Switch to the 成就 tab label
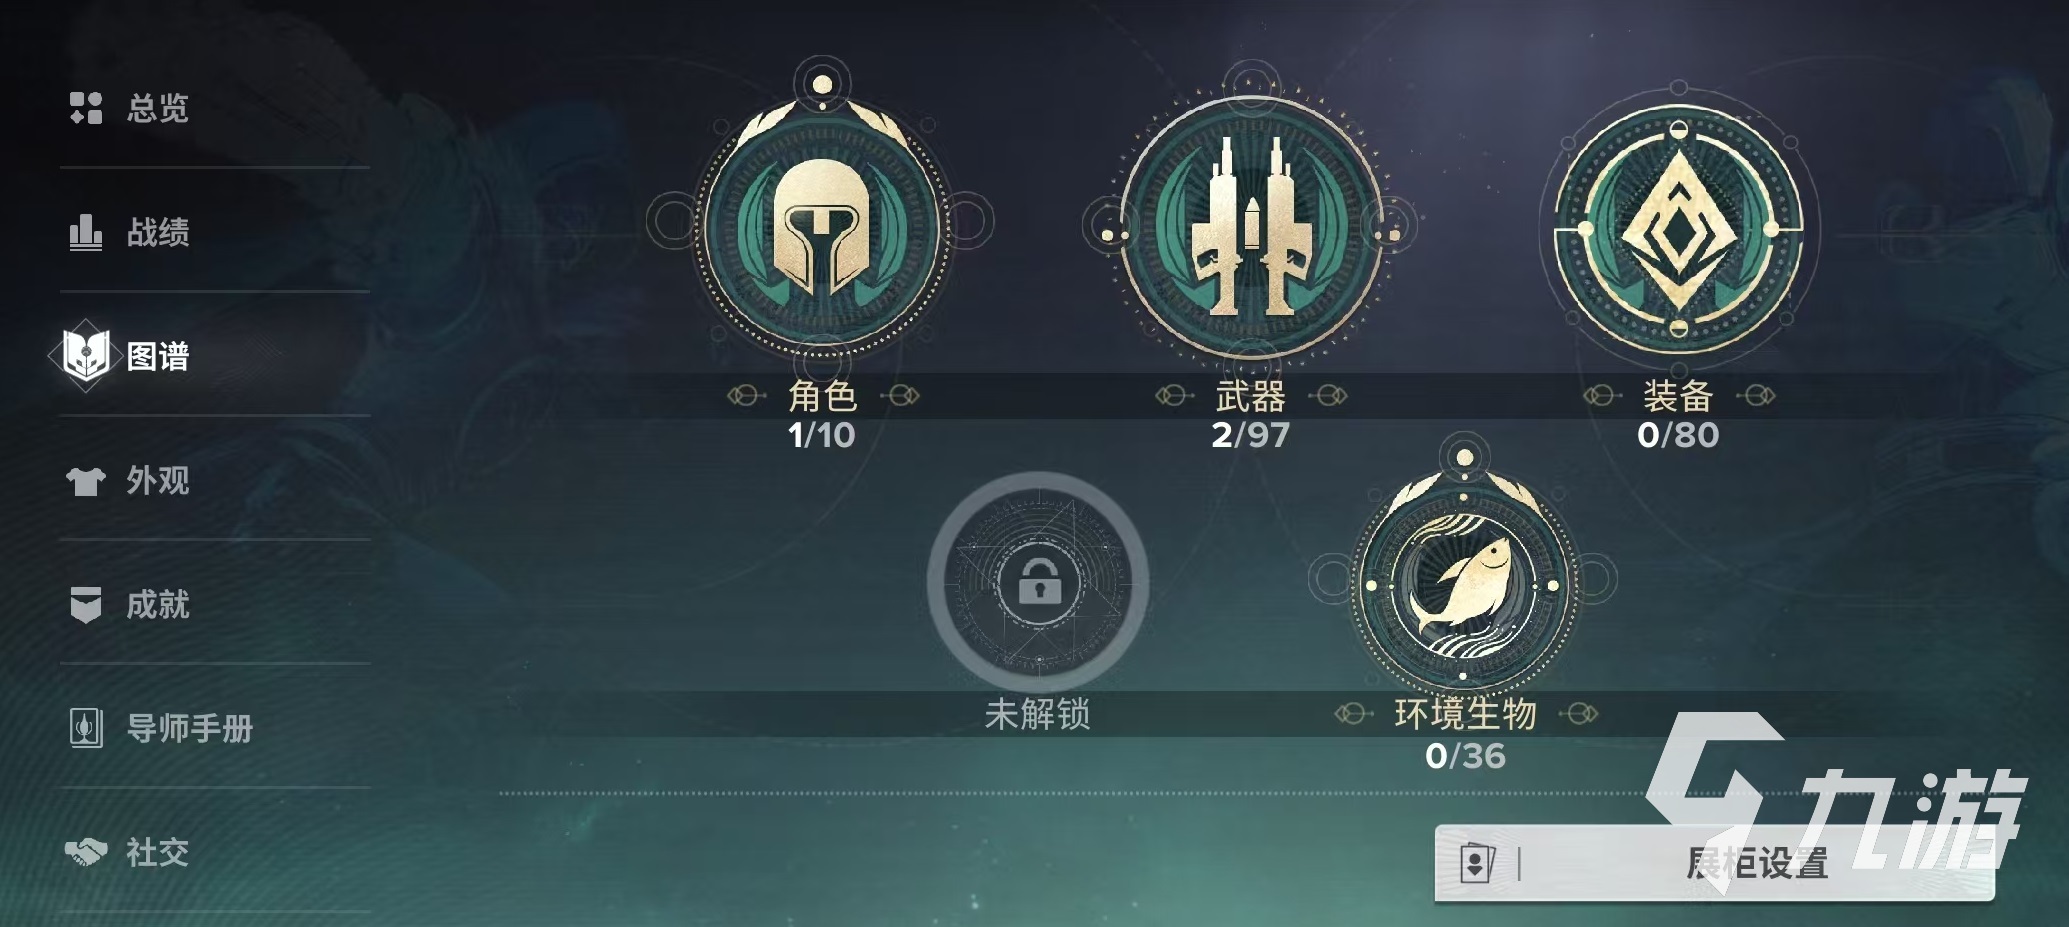 click(x=158, y=605)
